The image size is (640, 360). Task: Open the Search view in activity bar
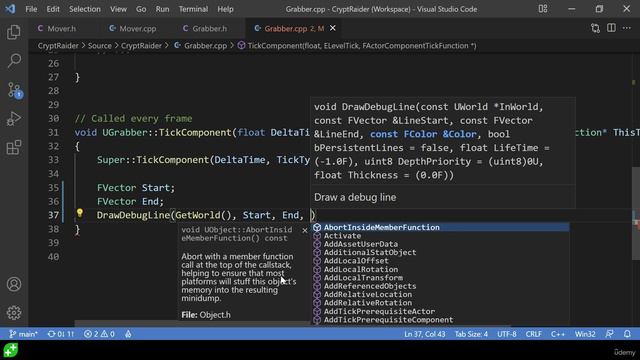(x=14, y=61)
